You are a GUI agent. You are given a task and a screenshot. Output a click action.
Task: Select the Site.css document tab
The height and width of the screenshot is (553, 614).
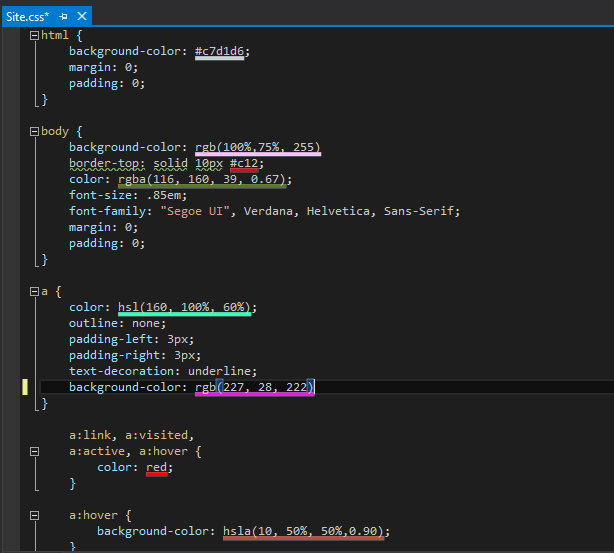(x=28, y=17)
